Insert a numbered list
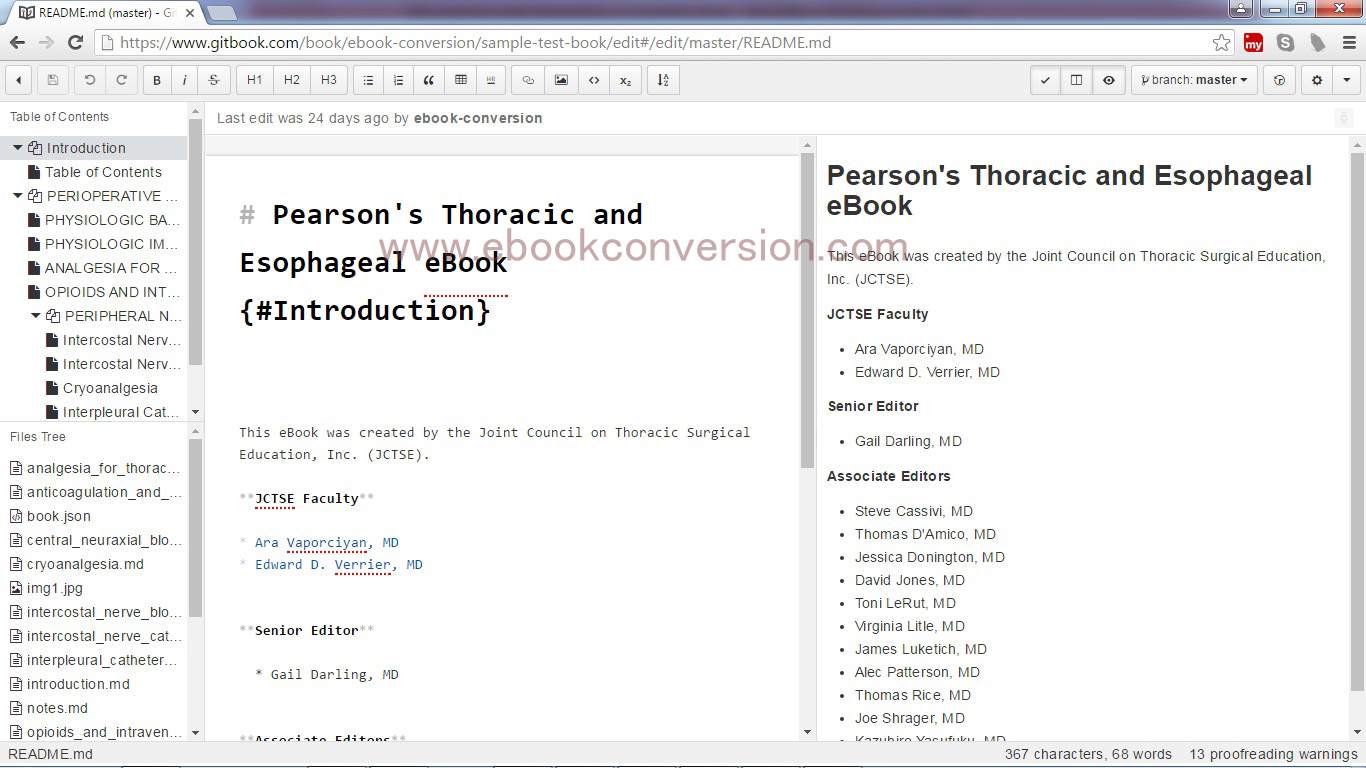 398,80
